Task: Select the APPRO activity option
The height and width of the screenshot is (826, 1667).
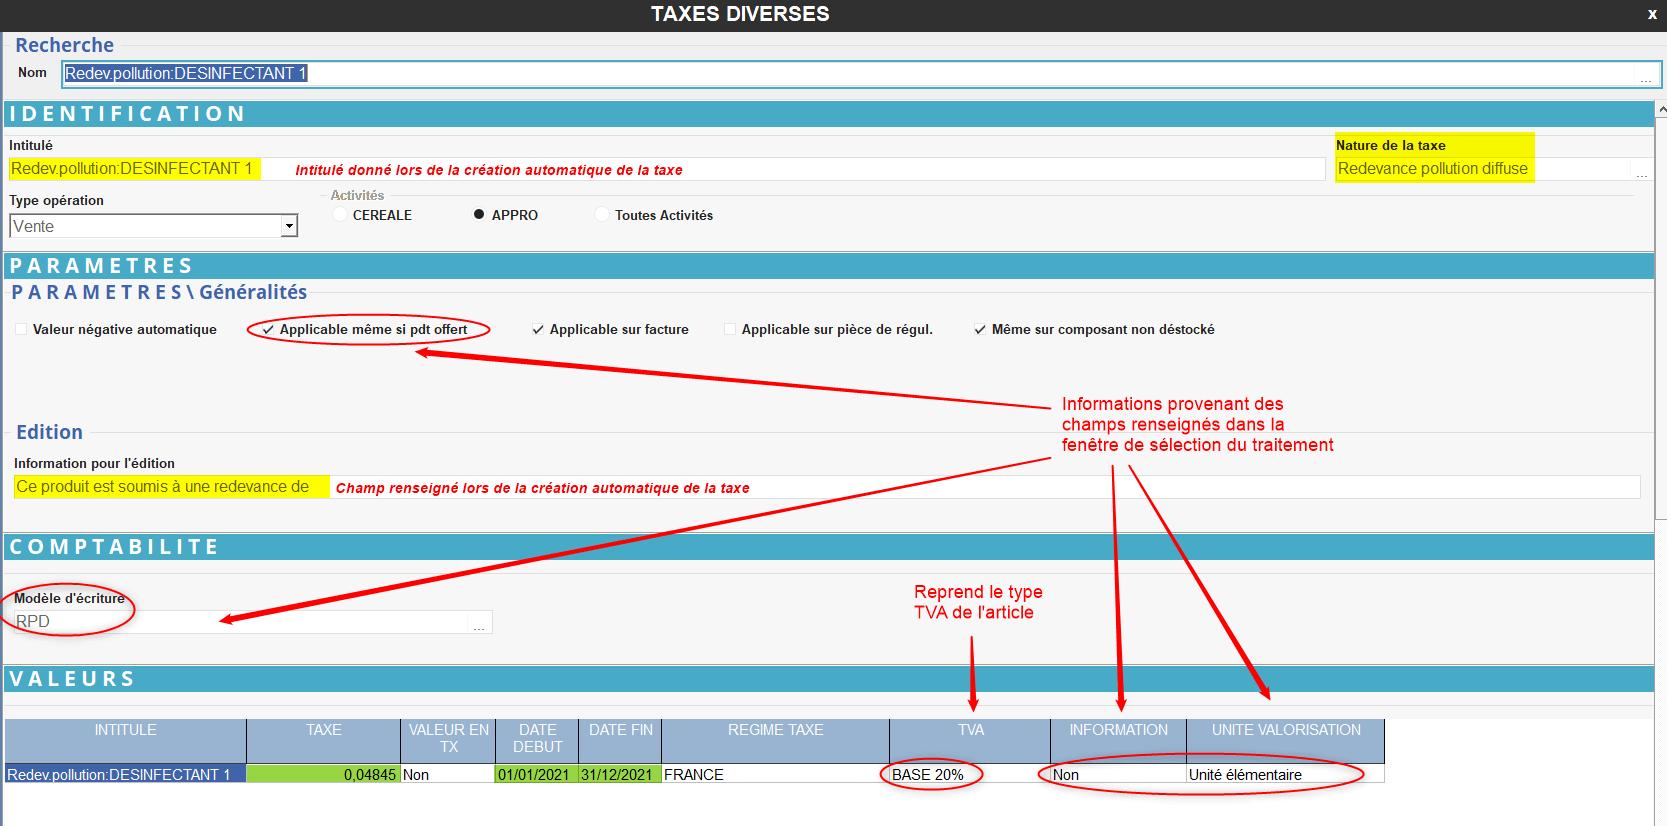Action: 479,215
